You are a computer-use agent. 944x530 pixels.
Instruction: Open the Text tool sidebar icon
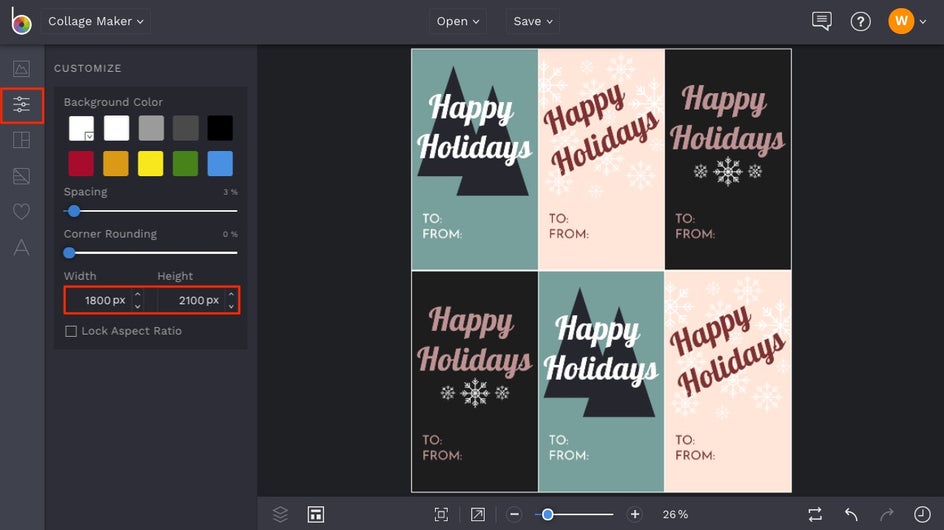22,247
